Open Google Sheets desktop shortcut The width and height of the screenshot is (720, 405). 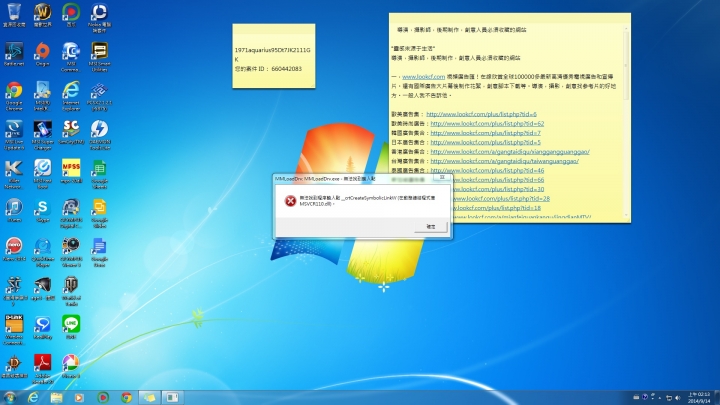point(99,174)
